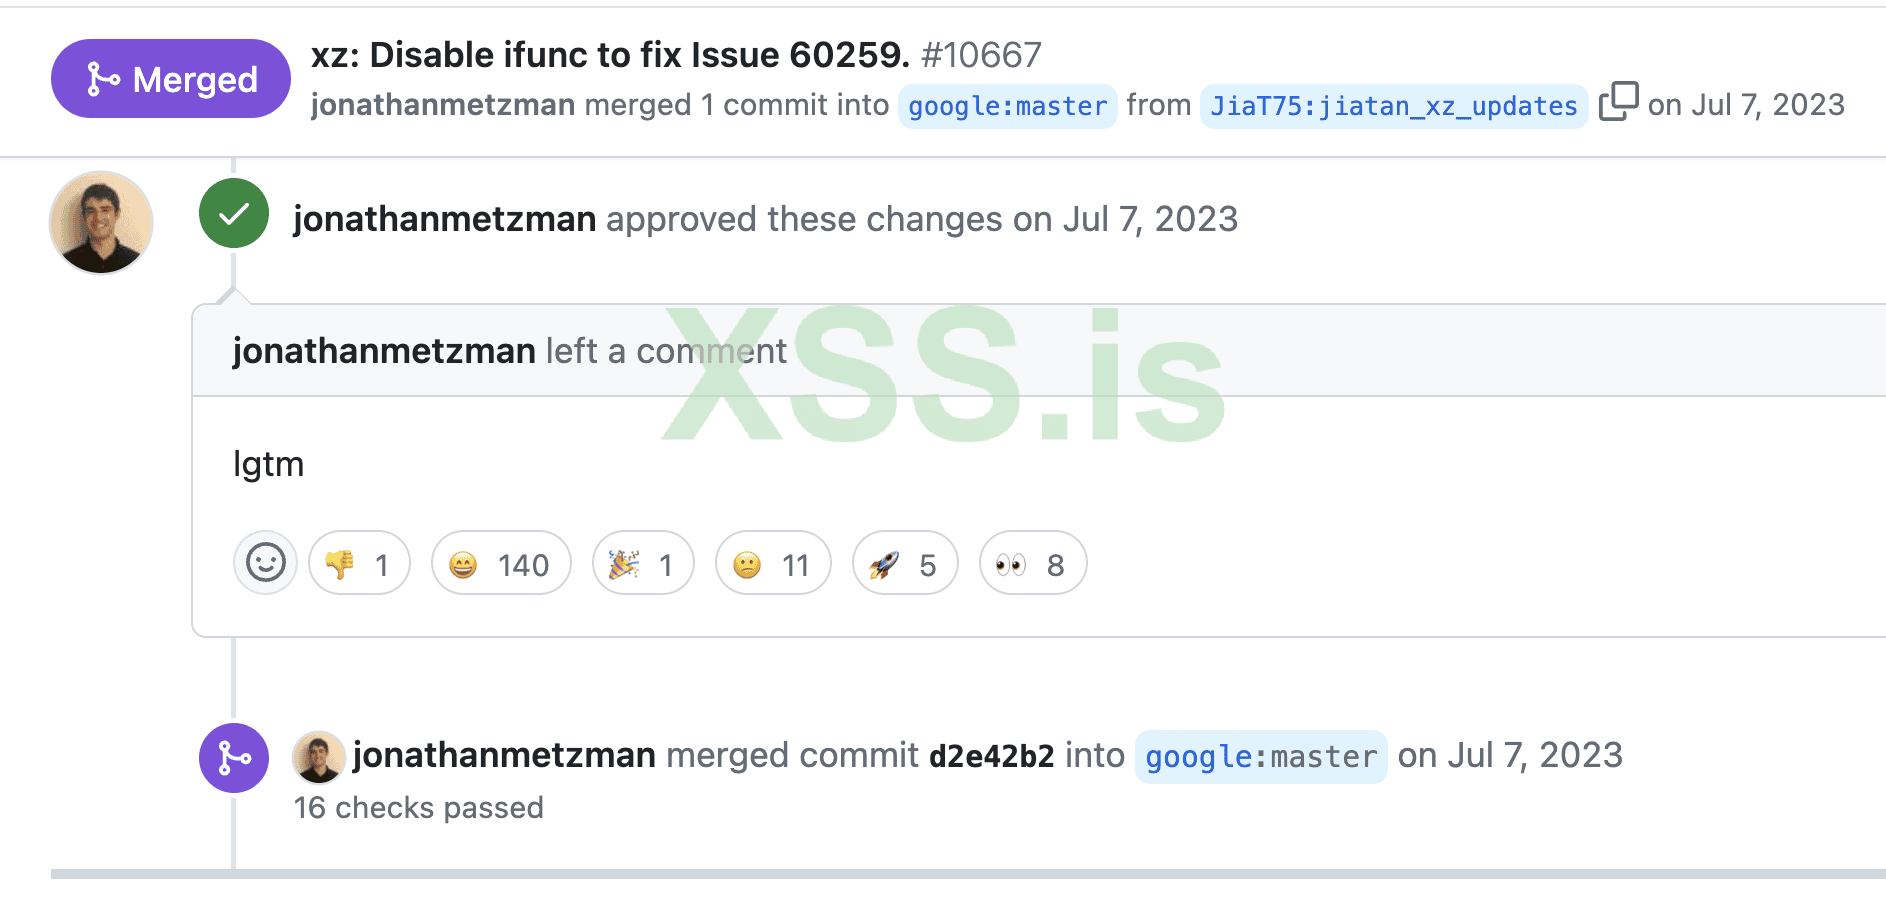Open commit d2e42b2
Screen dimensions: 1886x900
click(x=991, y=757)
